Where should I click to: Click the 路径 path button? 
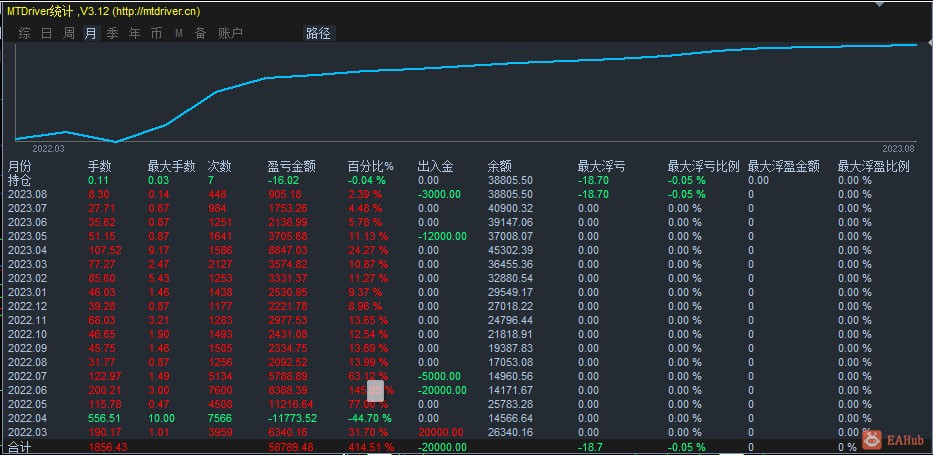coord(318,33)
